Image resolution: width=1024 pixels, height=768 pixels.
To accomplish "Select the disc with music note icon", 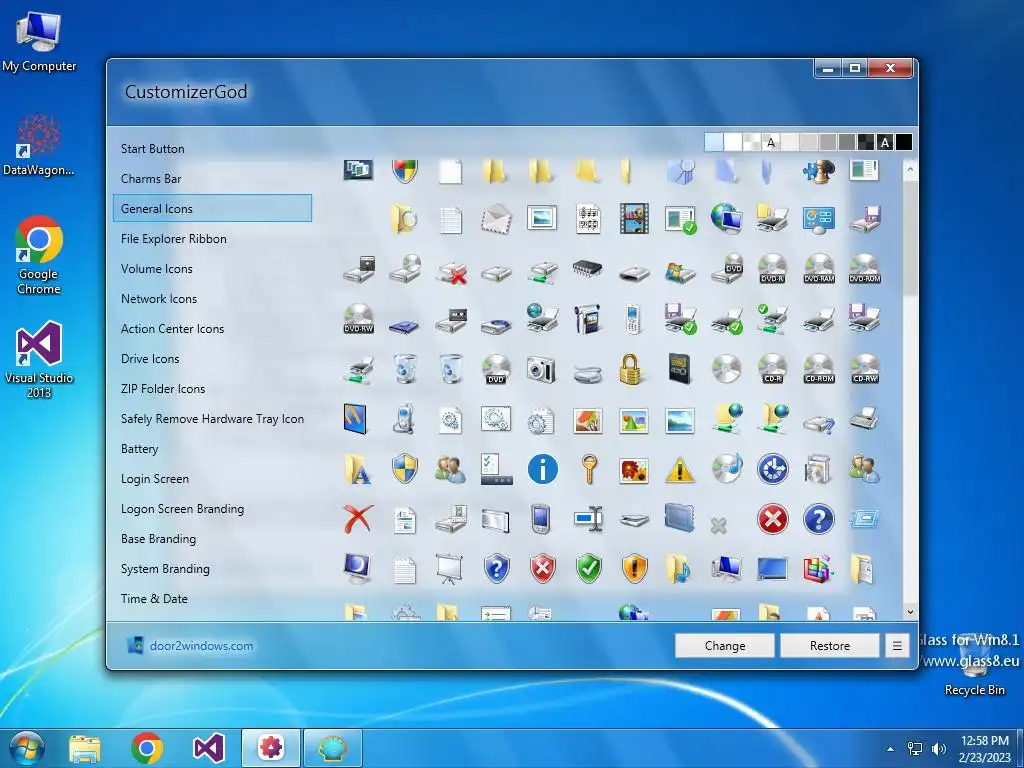I will point(727,469).
